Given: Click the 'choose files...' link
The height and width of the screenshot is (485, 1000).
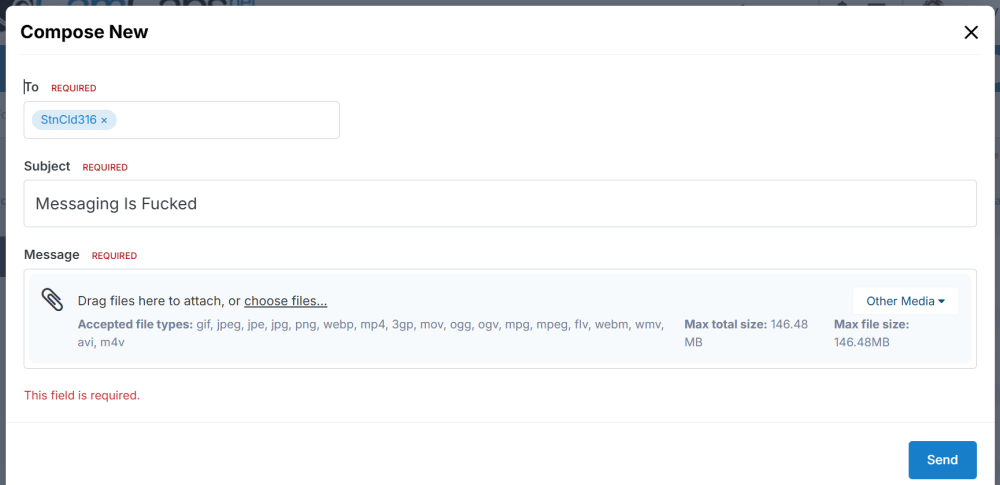Looking at the screenshot, I should [x=285, y=301].
